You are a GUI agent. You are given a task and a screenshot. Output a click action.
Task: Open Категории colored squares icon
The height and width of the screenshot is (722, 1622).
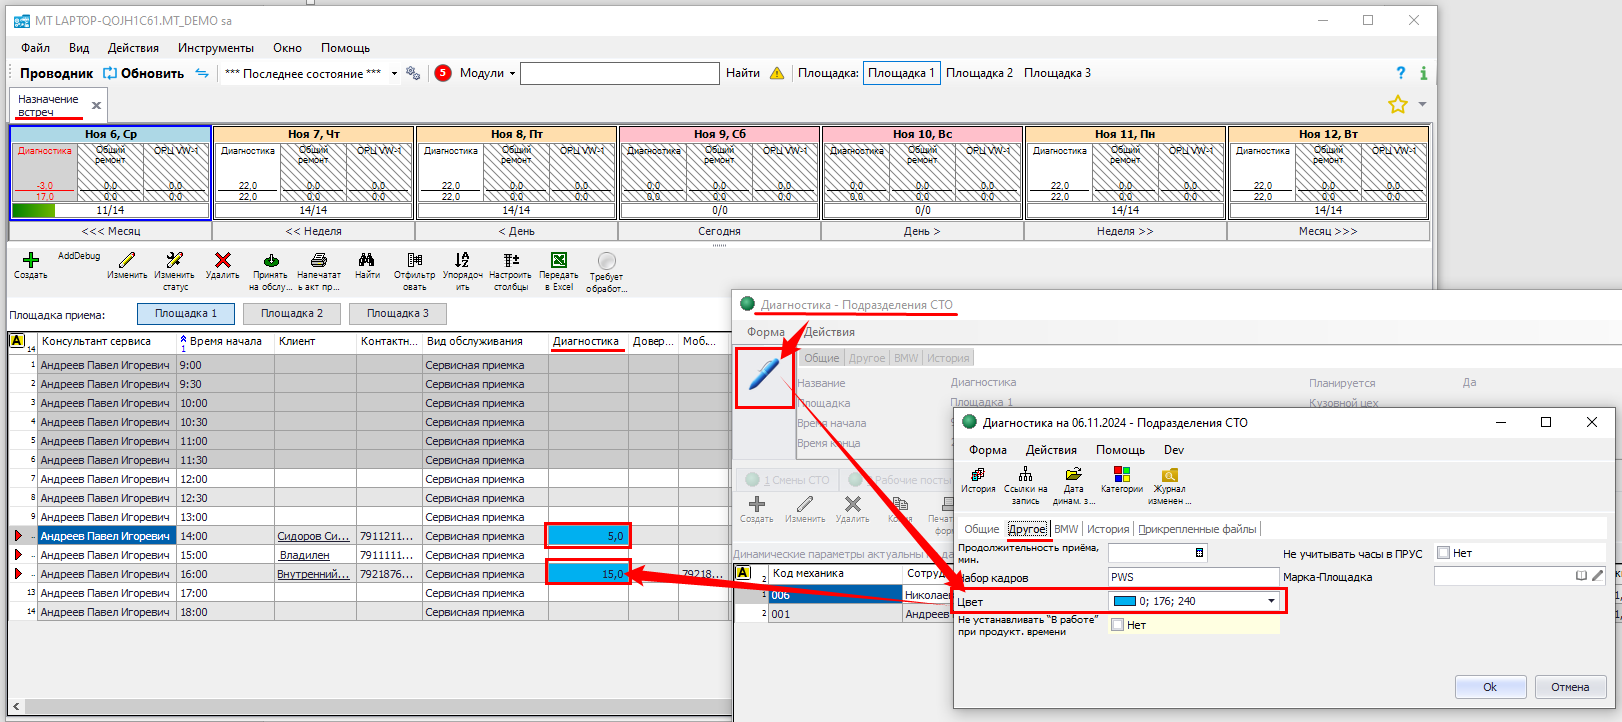1121,475
